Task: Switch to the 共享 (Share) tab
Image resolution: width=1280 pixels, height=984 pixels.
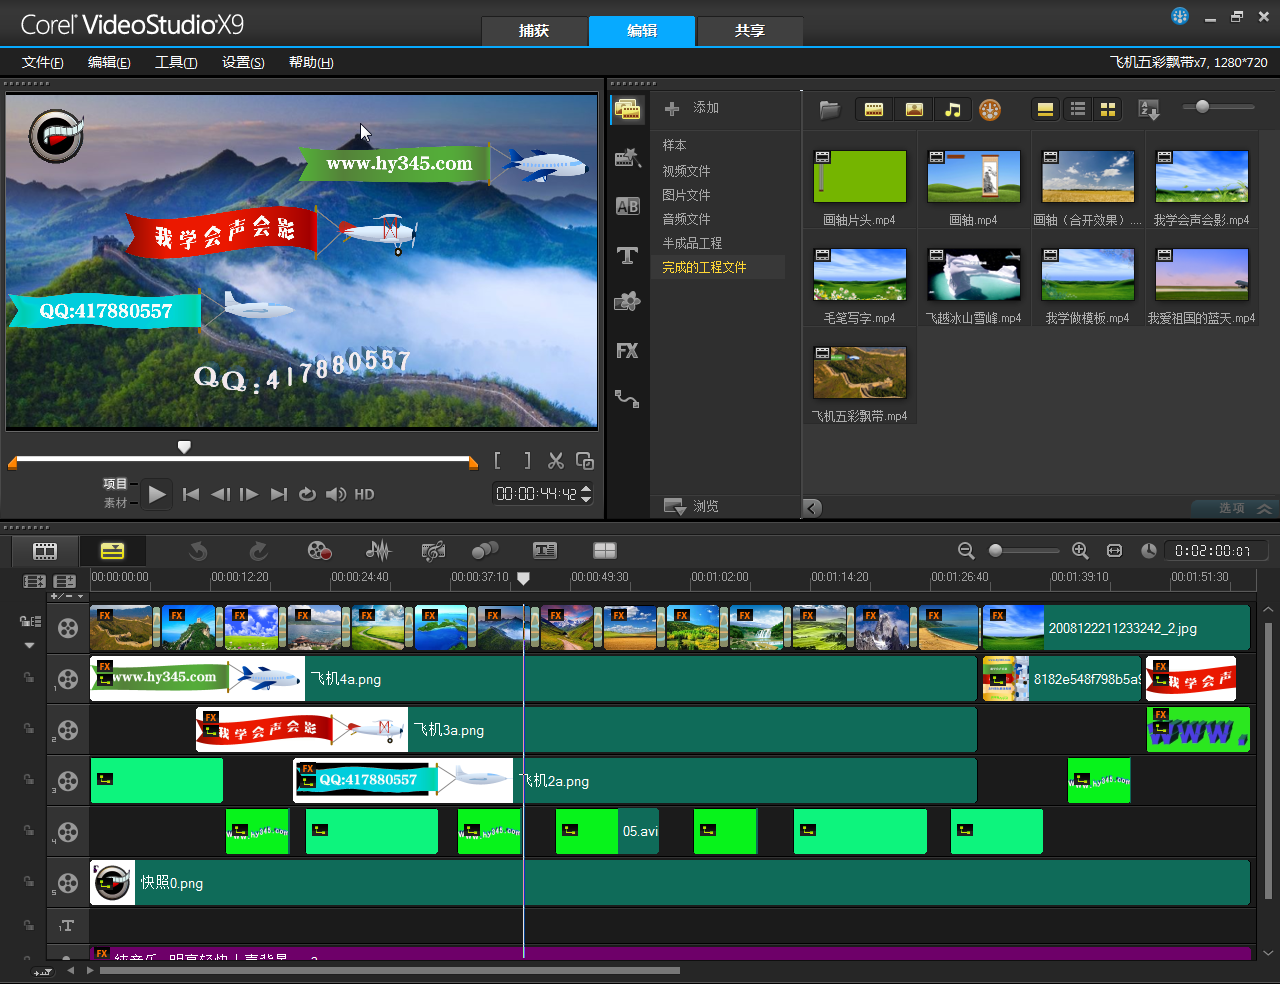Action: pyautogui.click(x=750, y=31)
